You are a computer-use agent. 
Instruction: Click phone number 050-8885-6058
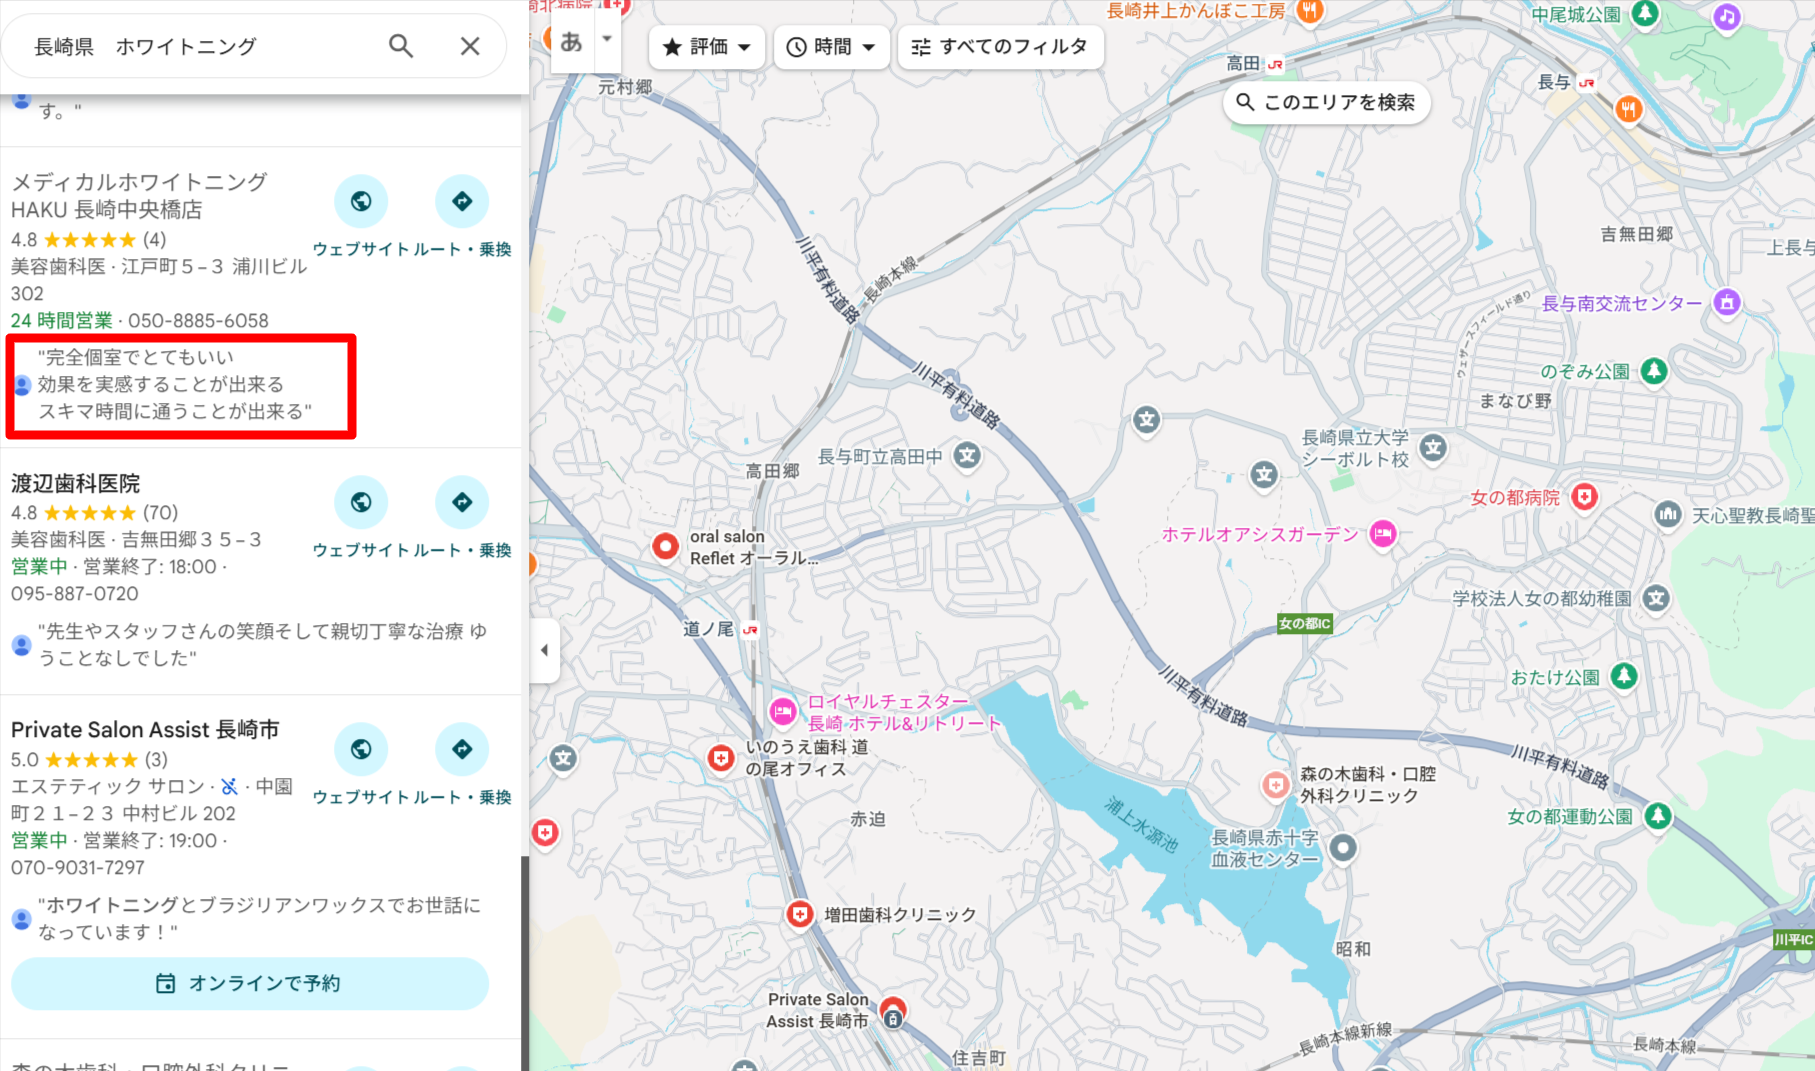tap(198, 321)
